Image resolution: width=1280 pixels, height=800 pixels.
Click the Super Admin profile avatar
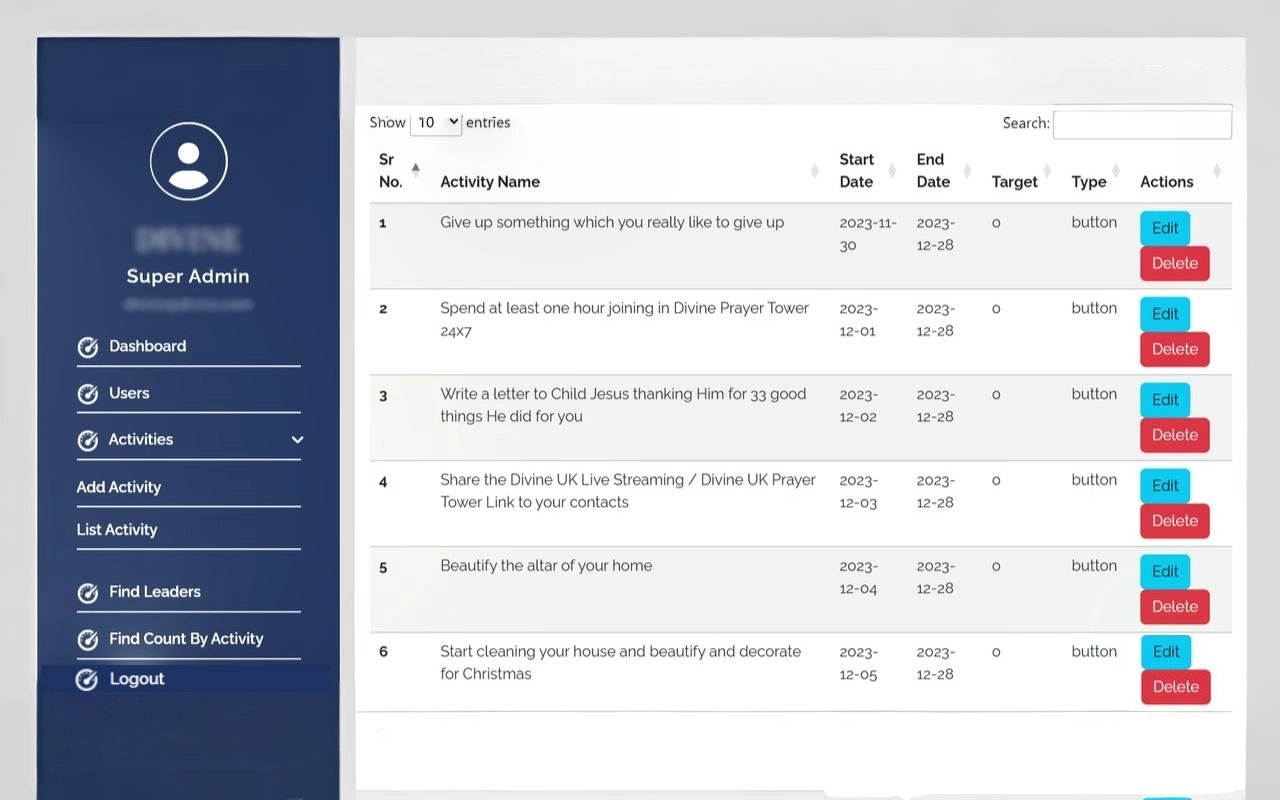(188, 161)
